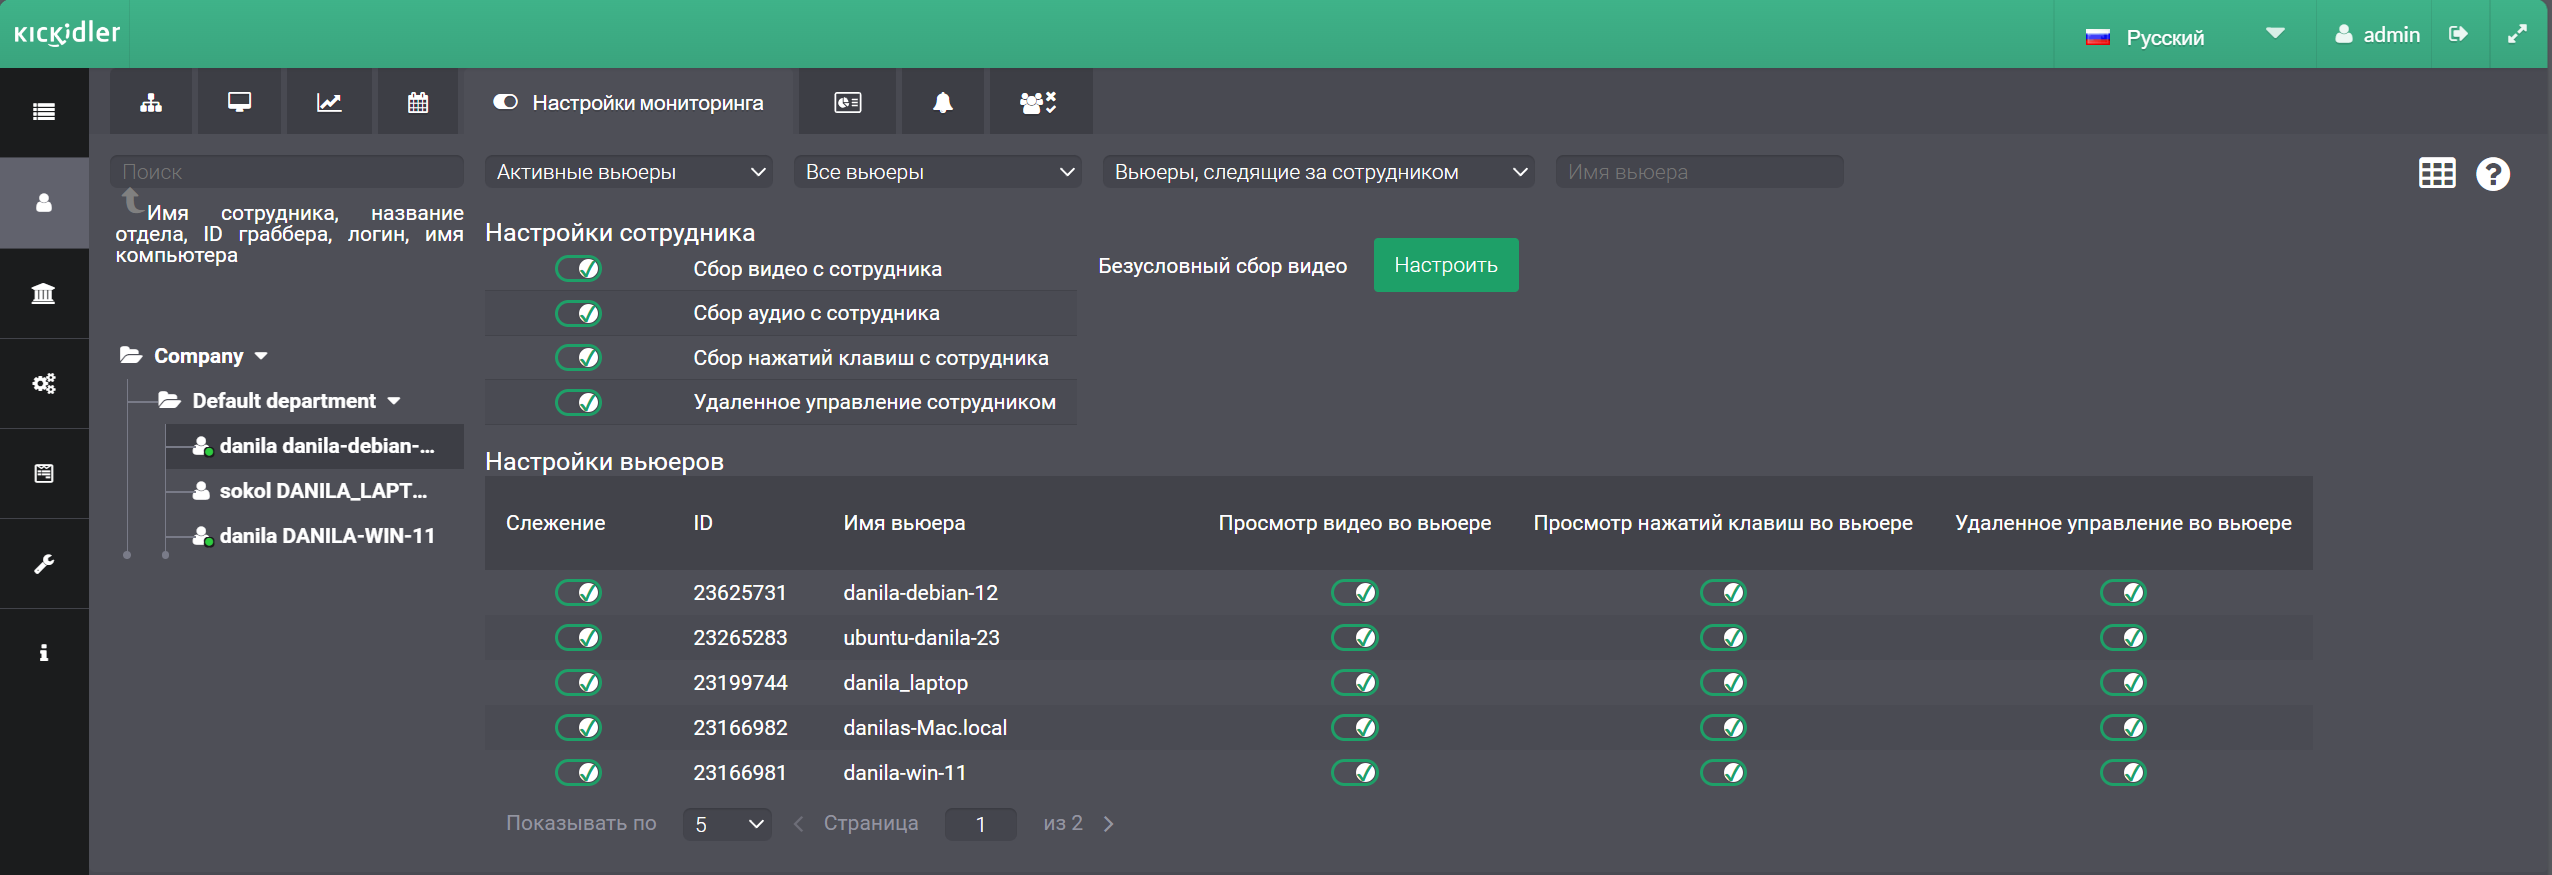Click the Просмотр видео во вьюере header
Viewport: 2552px width, 875px height.
1354,523
